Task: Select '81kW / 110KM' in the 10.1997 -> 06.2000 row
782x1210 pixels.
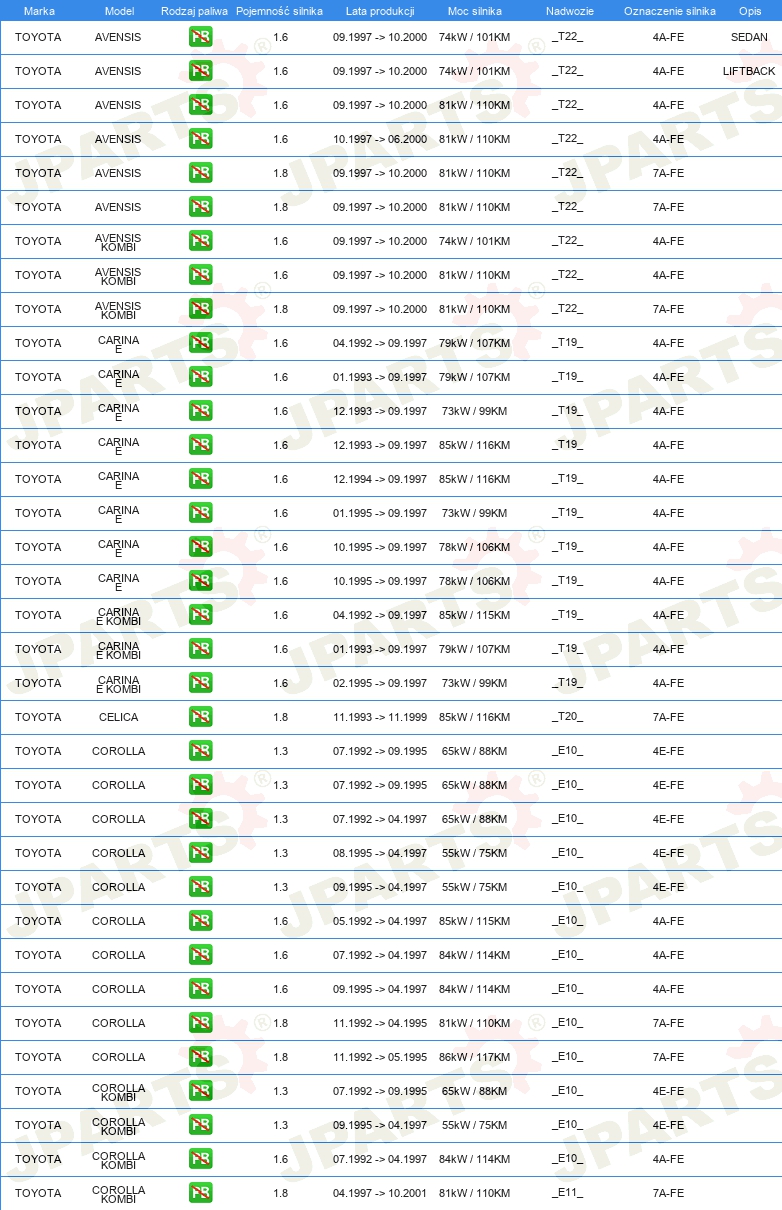Action: (x=474, y=139)
